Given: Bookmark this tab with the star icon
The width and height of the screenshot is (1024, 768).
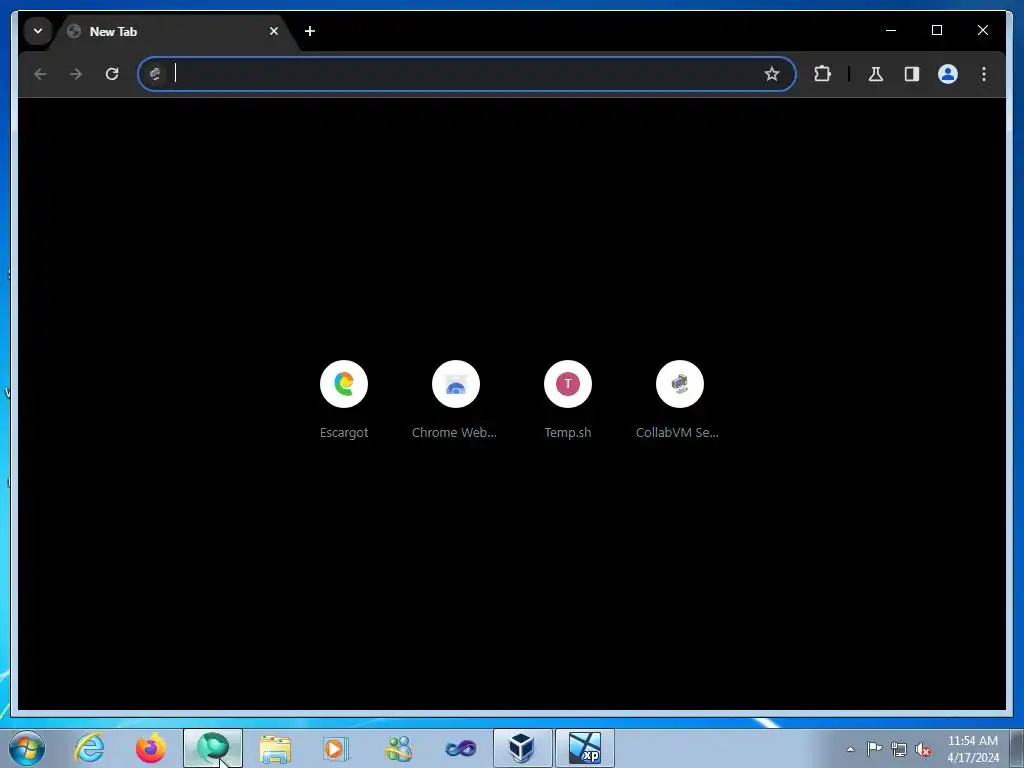Looking at the screenshot, I should point(772,74).
